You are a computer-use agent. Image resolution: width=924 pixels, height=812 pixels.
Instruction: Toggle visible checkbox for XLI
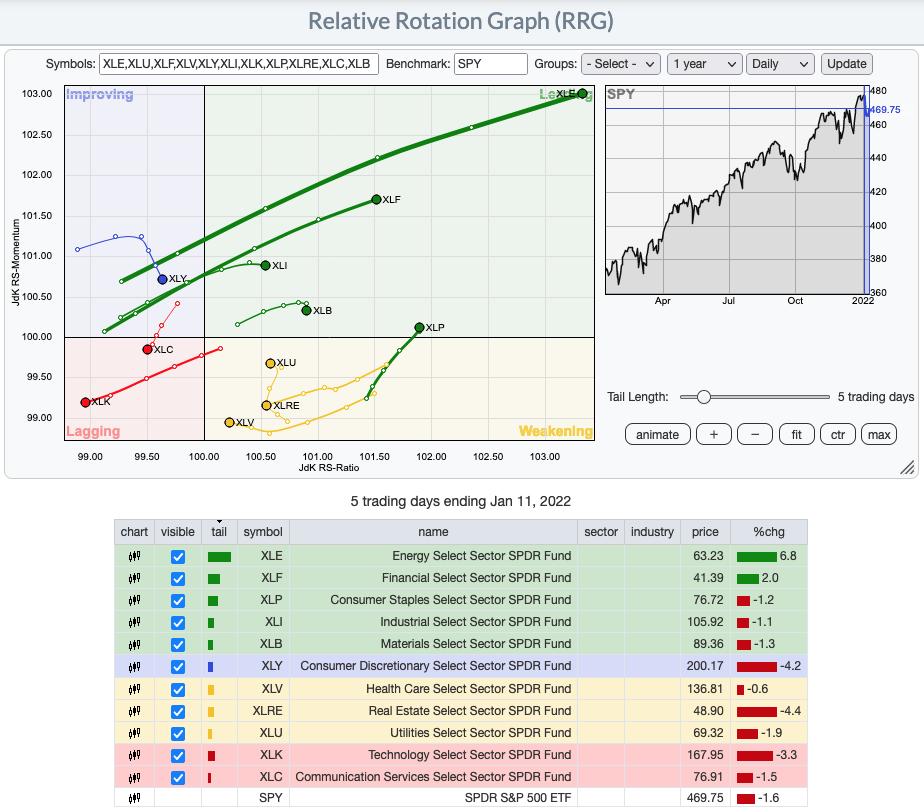click(177, 623)
